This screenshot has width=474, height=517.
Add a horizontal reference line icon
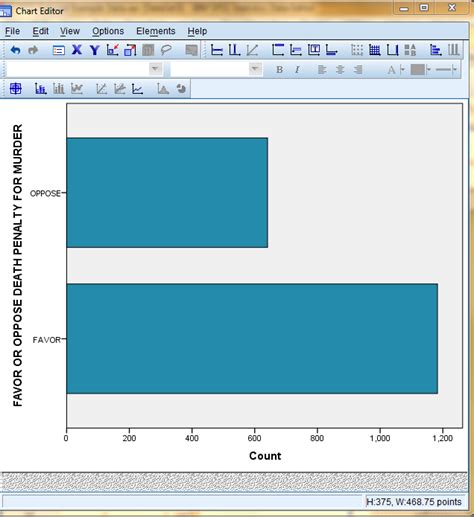[x=217, y=50]
